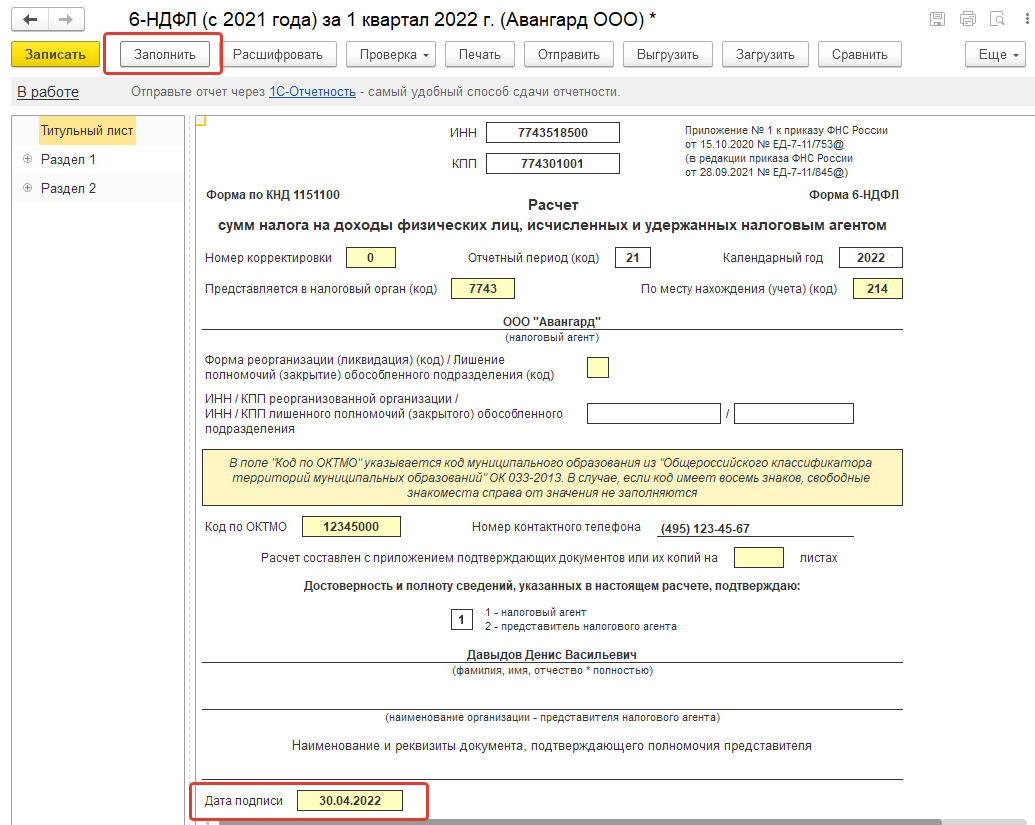Click the reorganization form code field
This screenshot has height=825, width=1035.
pos(597,367)
